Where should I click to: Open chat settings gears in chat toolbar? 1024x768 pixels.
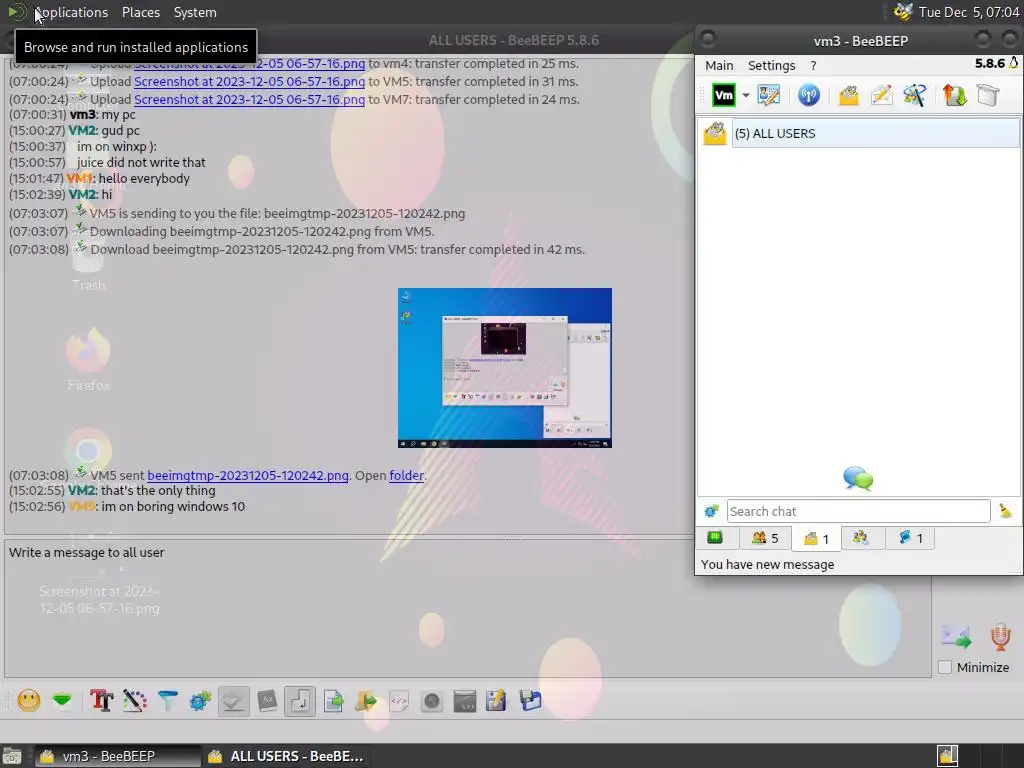(200, 701)
